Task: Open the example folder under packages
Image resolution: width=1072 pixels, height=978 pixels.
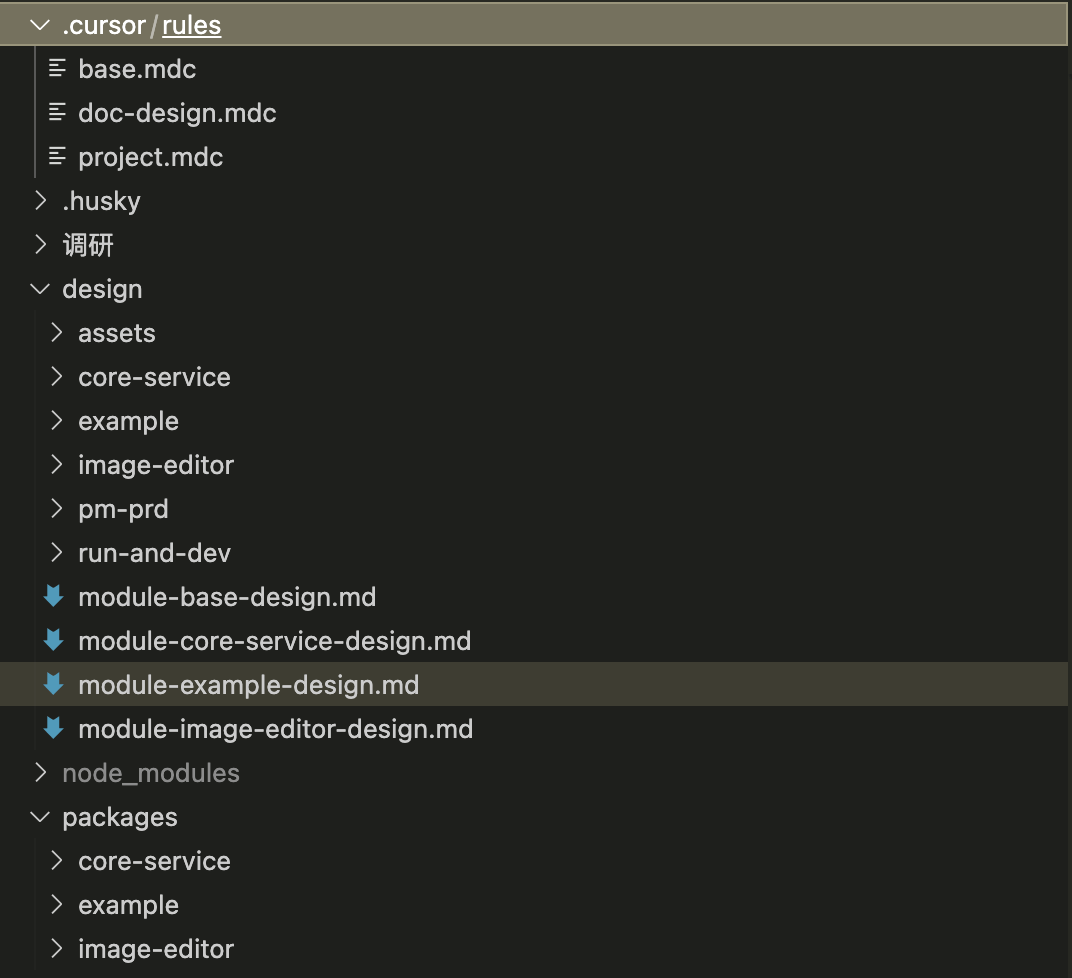Action: [128, 905]
